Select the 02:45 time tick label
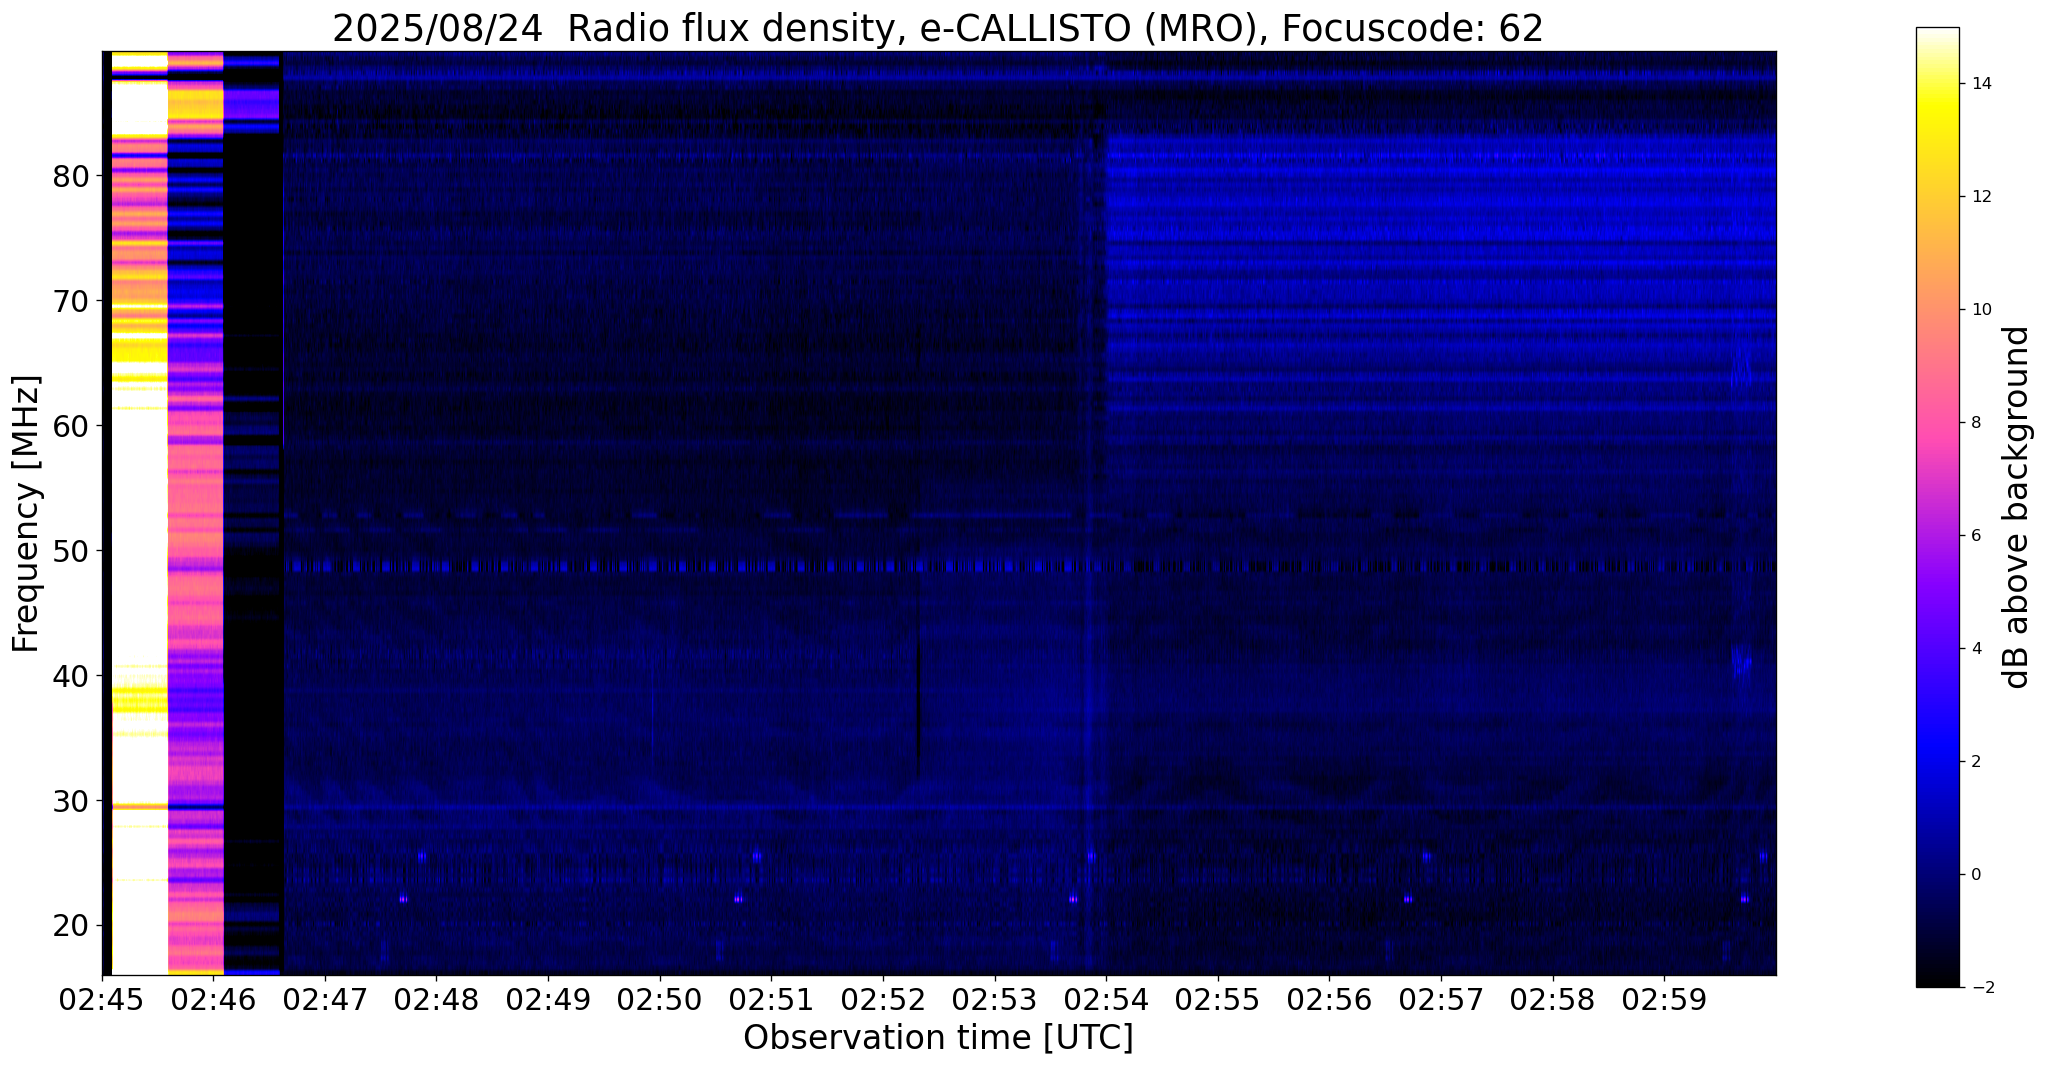 click(x=102, y=1000)
